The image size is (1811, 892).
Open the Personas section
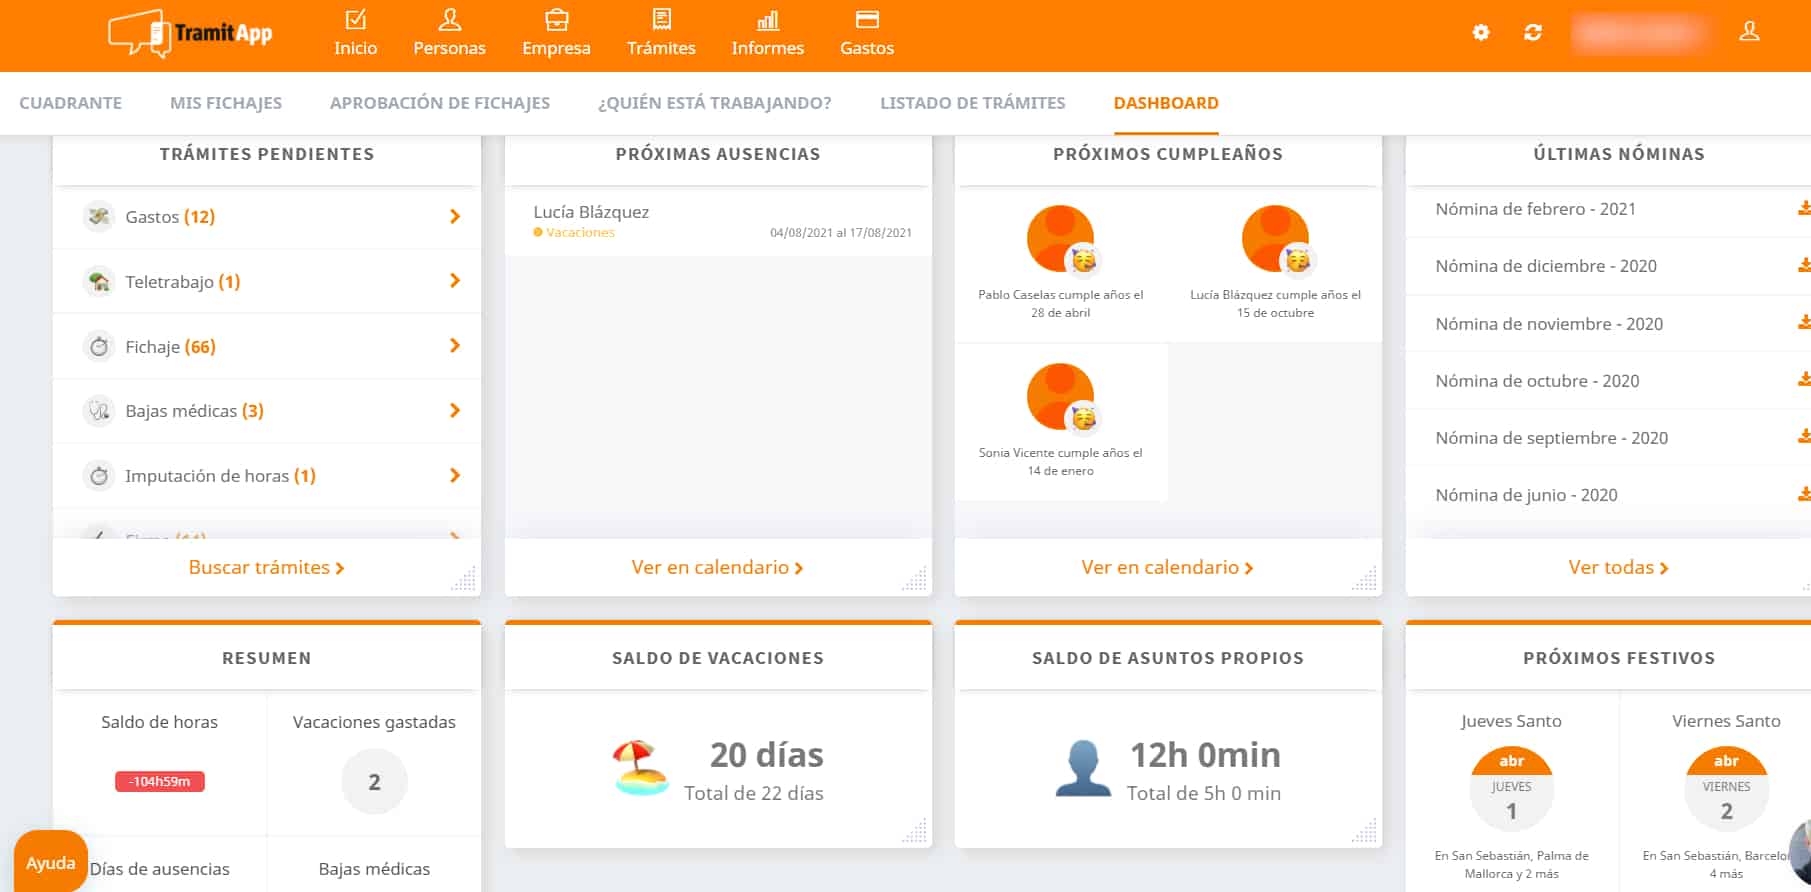tap(449, 34)
